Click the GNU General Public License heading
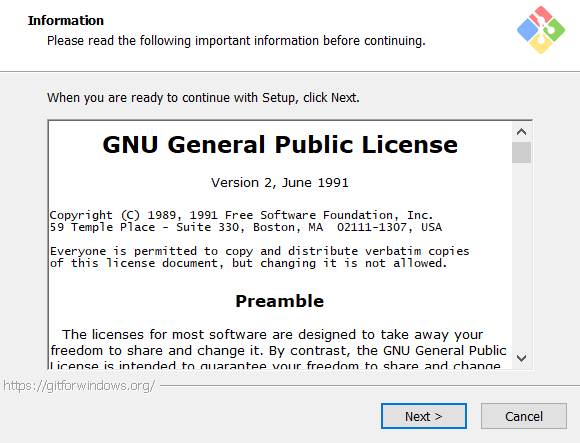580x443 pixels. tap(280, 144)
